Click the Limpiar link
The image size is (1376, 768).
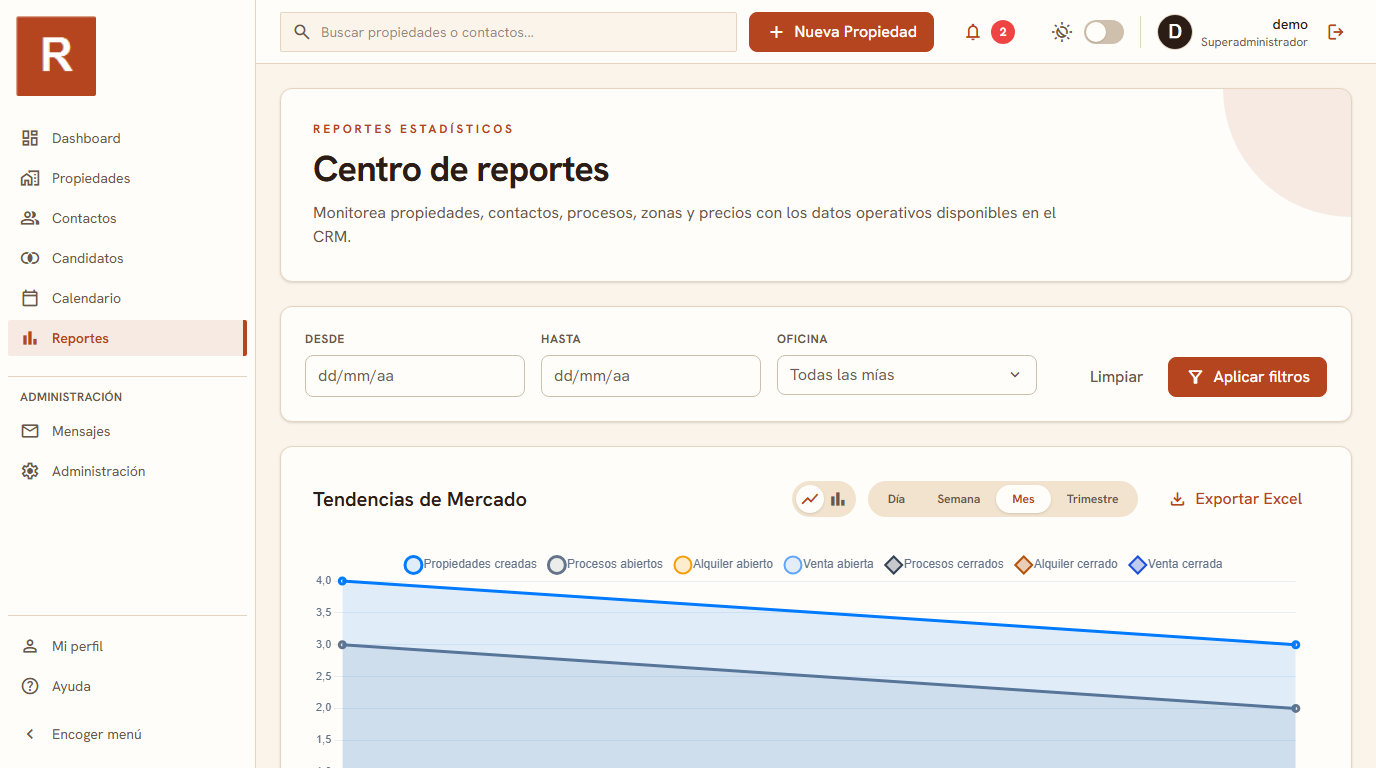pyautogui.click(x=1116, y=377)
